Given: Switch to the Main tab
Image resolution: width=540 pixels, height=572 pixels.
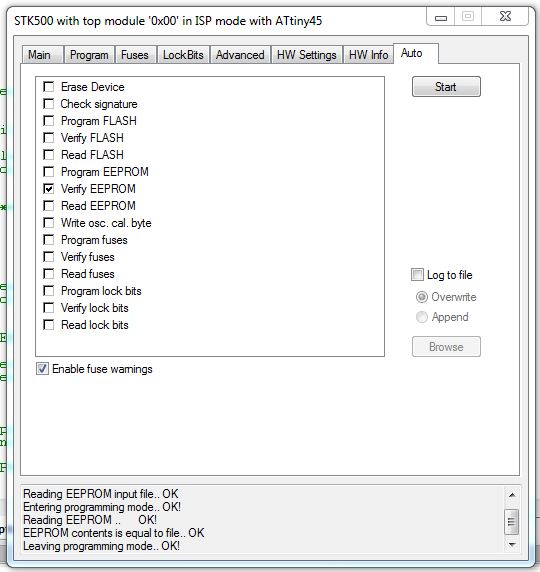Looking at the screenshot, I should pos(42,55).
